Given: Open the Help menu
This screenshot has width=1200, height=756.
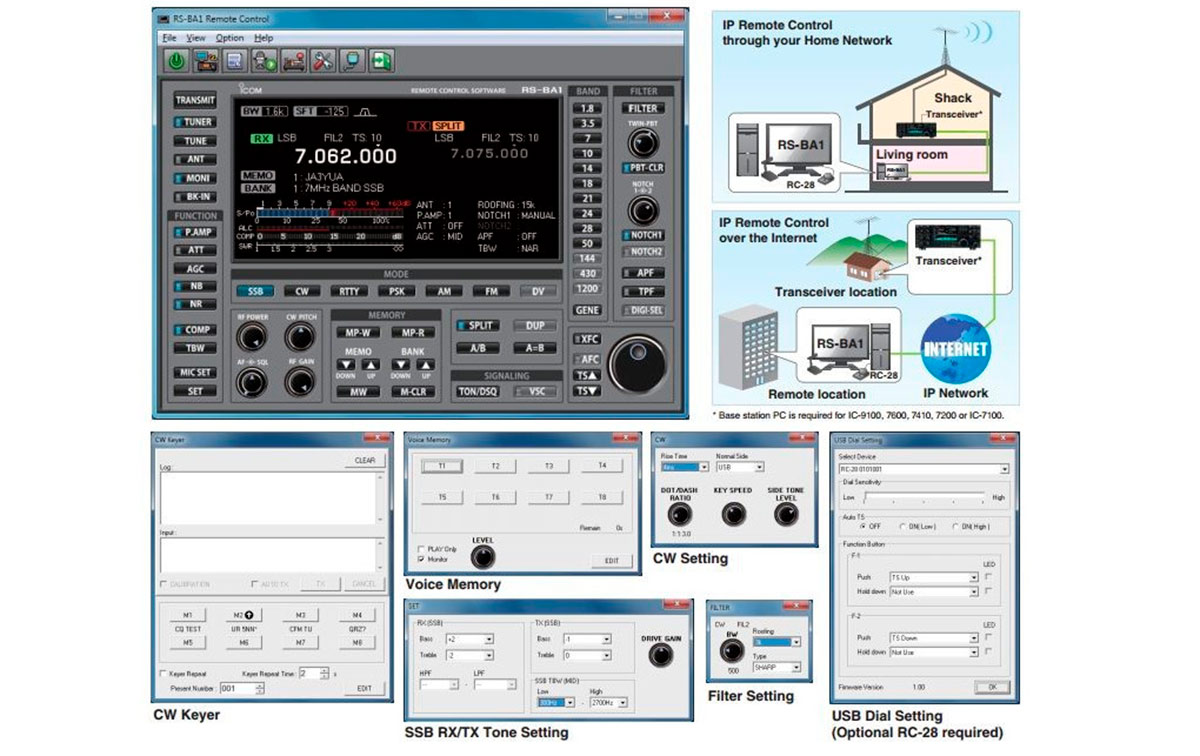Looking at the screenshot, I should coord(263,38).
